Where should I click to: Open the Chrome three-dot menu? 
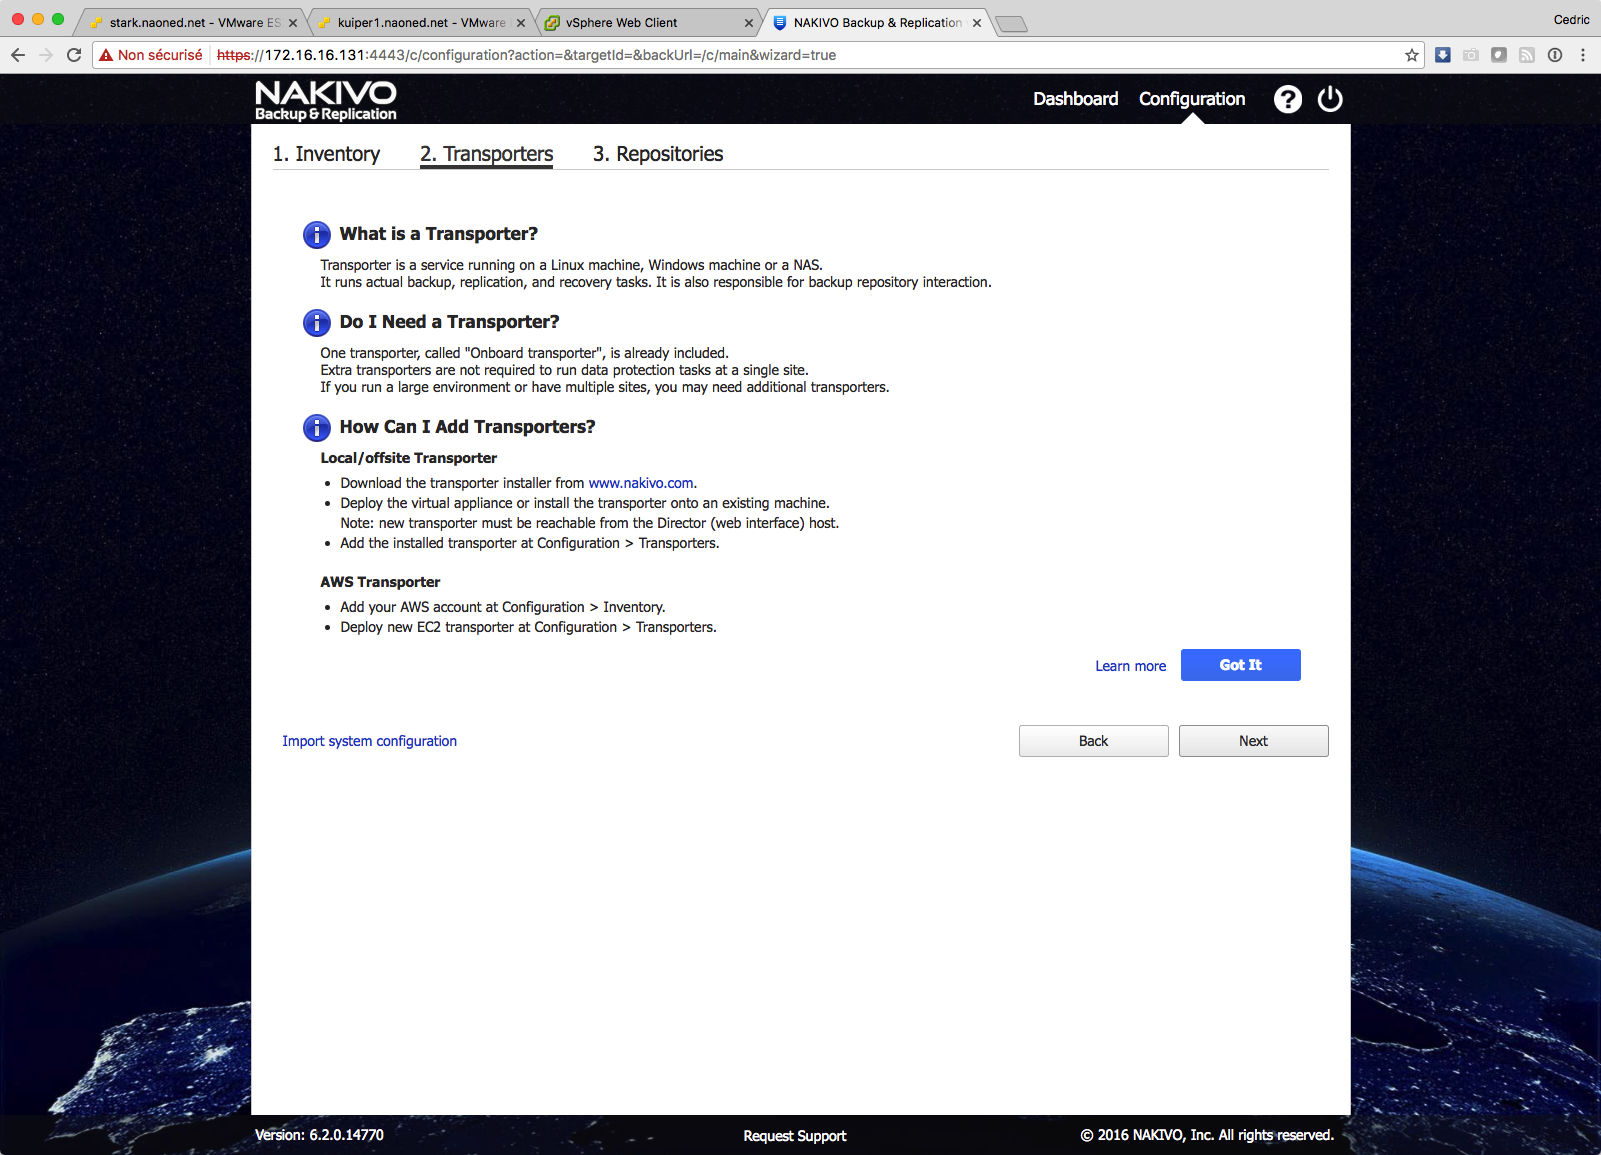pyautogui.click(x=1583, y=55)
